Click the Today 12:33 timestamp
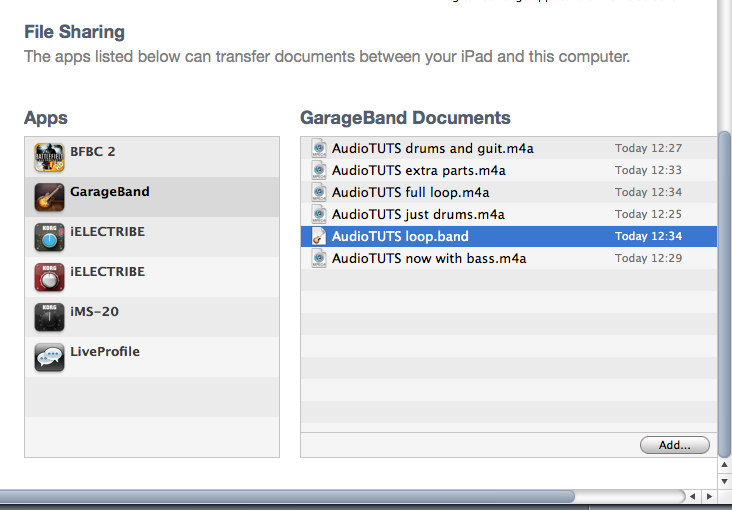This screenshot has width=732, height=510. coord(648,170)
